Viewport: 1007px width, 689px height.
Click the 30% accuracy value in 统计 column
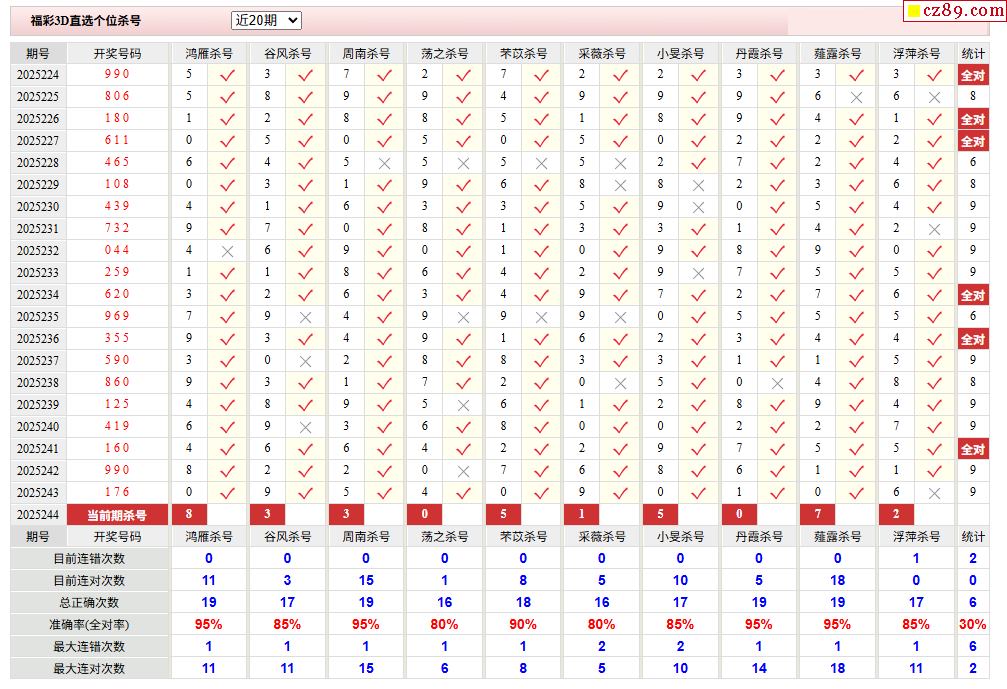pos(972,625)
